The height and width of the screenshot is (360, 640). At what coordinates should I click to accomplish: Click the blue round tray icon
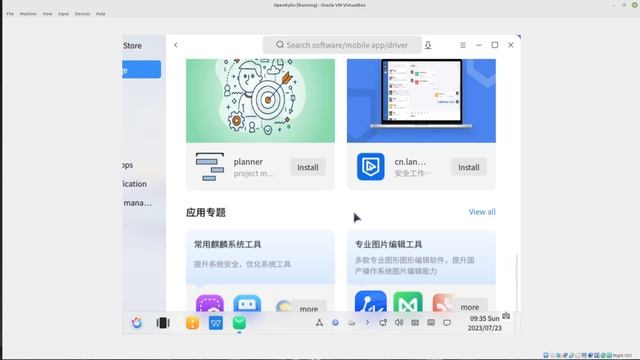(335, 322)
